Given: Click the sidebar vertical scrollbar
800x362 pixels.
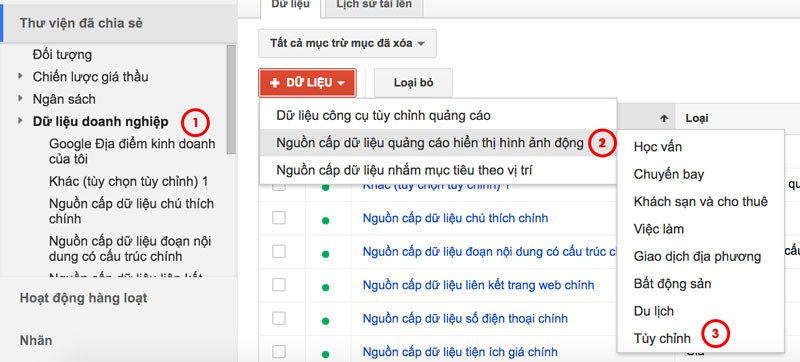Looking at the screenshot, I should 231,100.
